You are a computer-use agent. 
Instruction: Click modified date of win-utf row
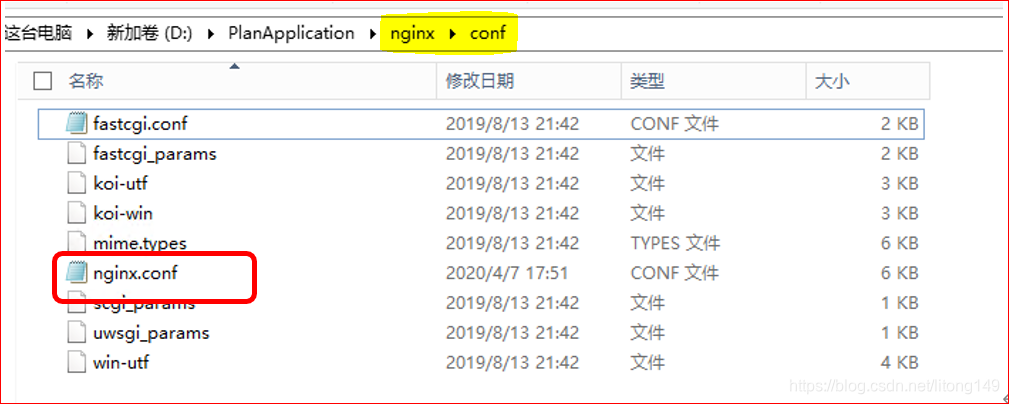[513, 362]
